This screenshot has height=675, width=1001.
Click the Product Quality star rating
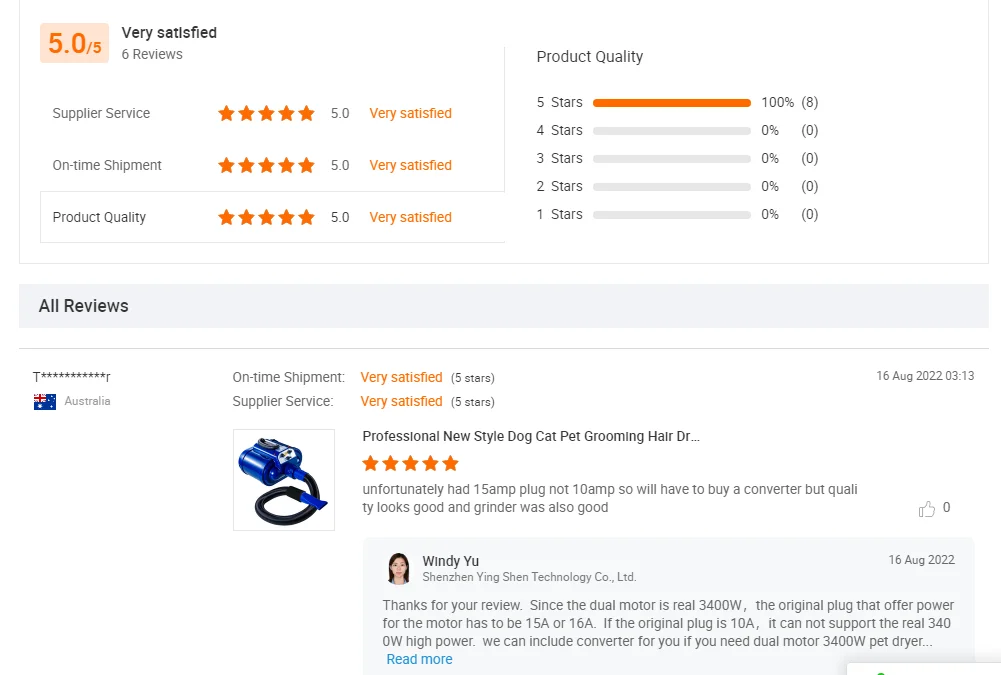(x=266, y=218)
